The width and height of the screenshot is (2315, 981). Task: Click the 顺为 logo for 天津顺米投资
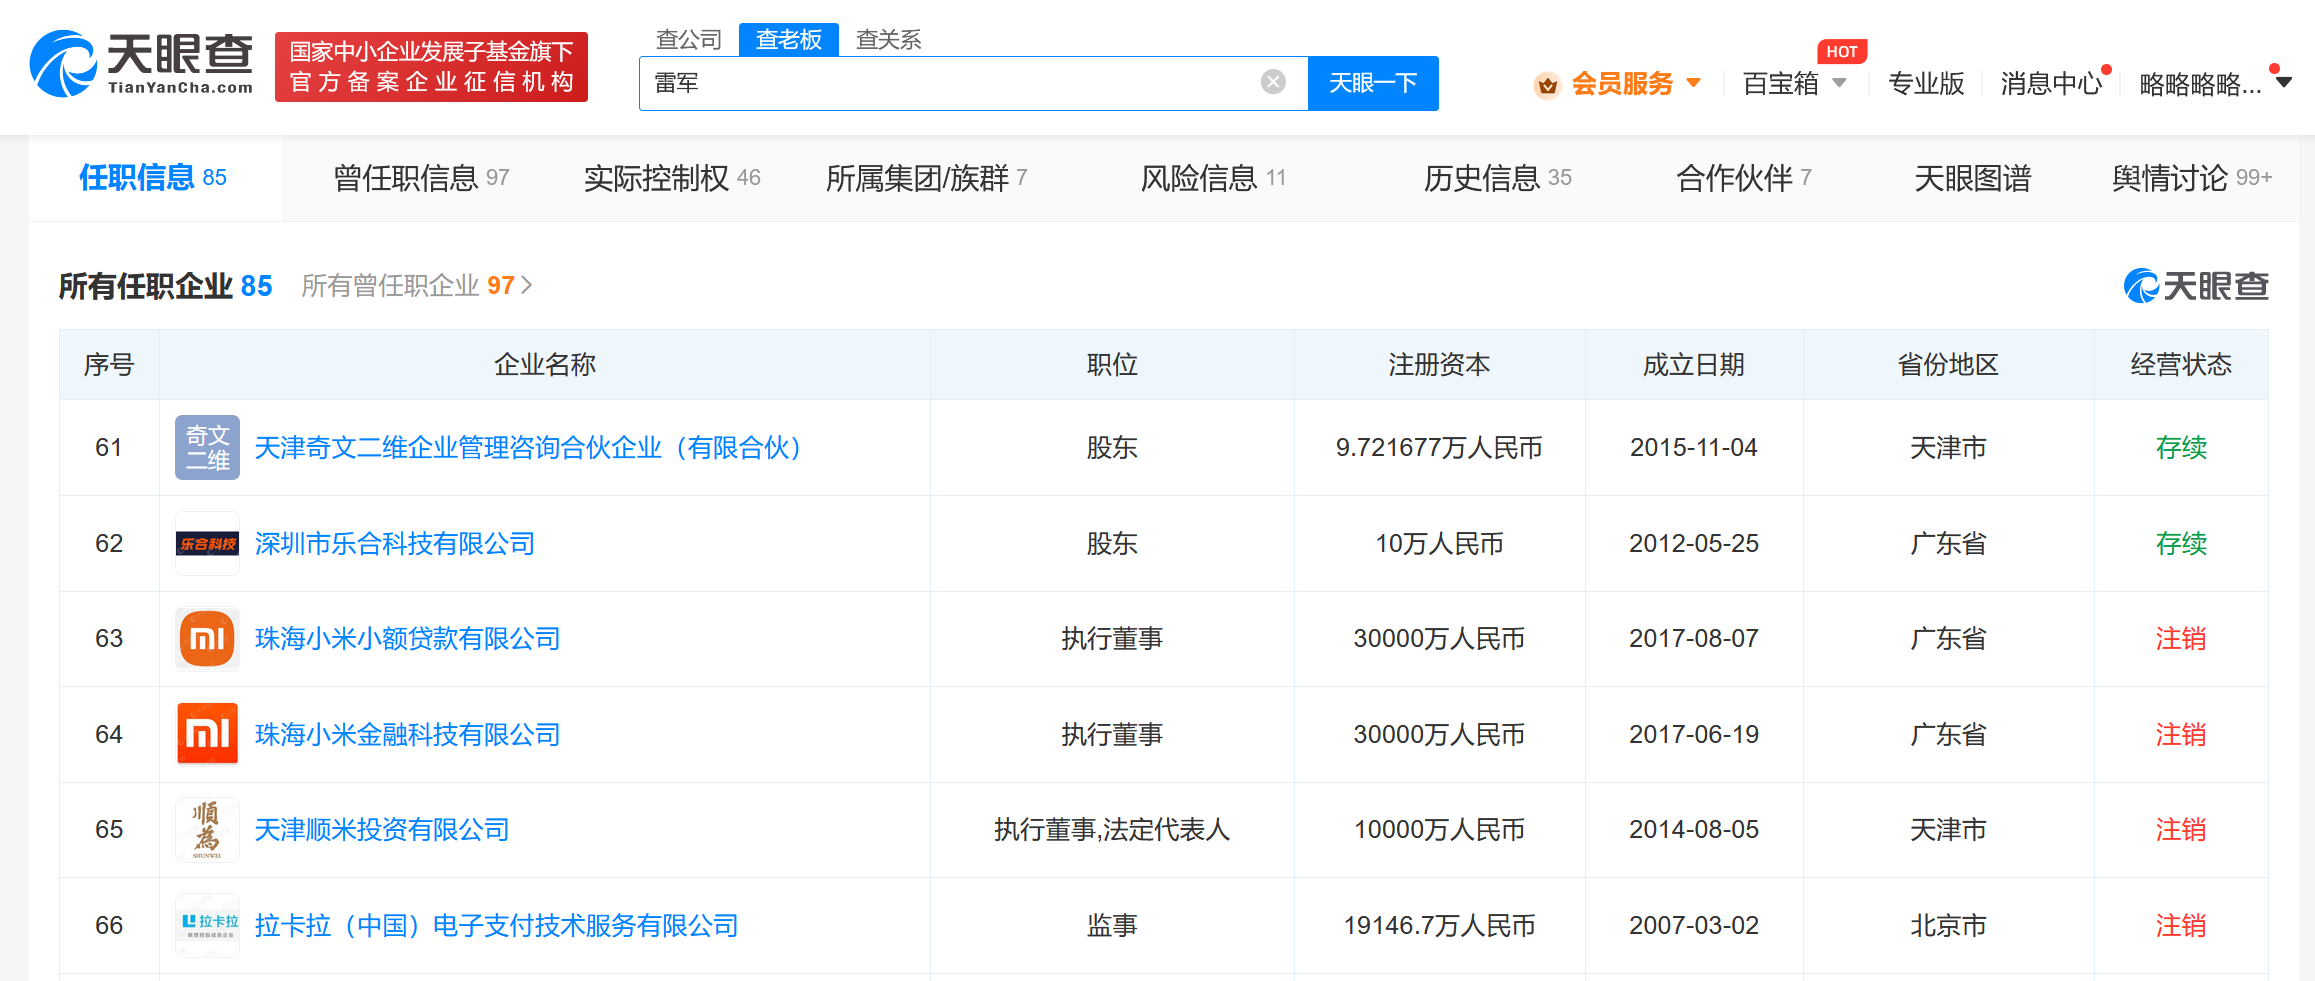click(x=207, y=830)
